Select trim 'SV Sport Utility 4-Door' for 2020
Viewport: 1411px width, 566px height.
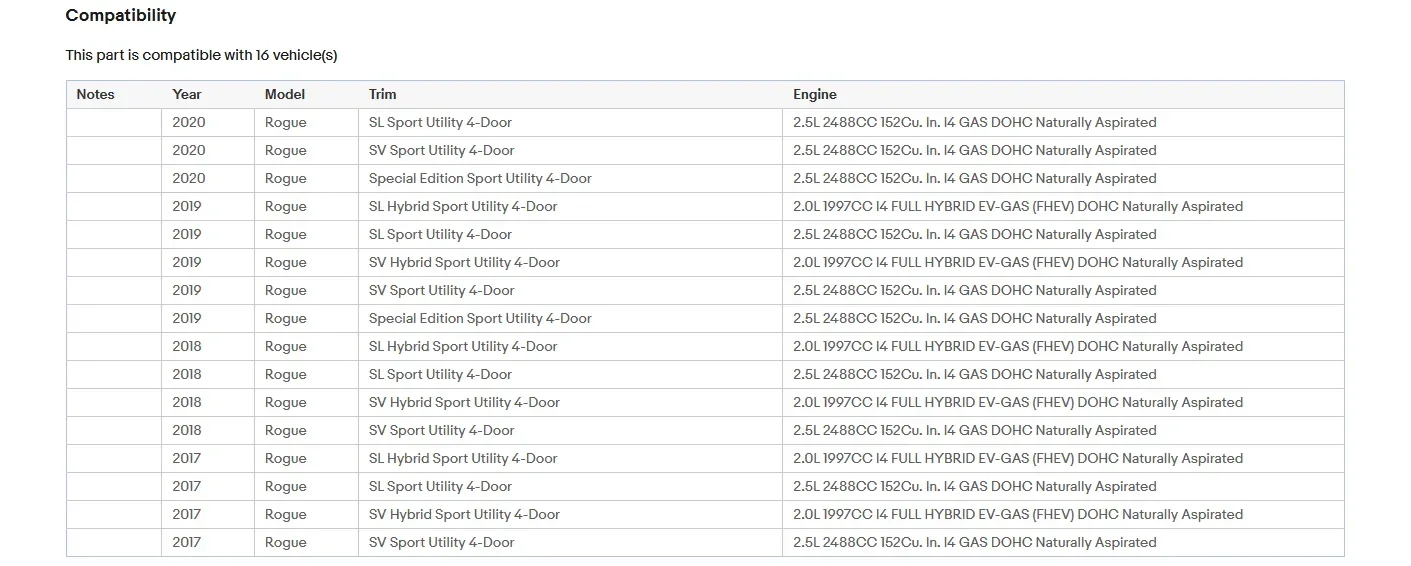point(441,151)
